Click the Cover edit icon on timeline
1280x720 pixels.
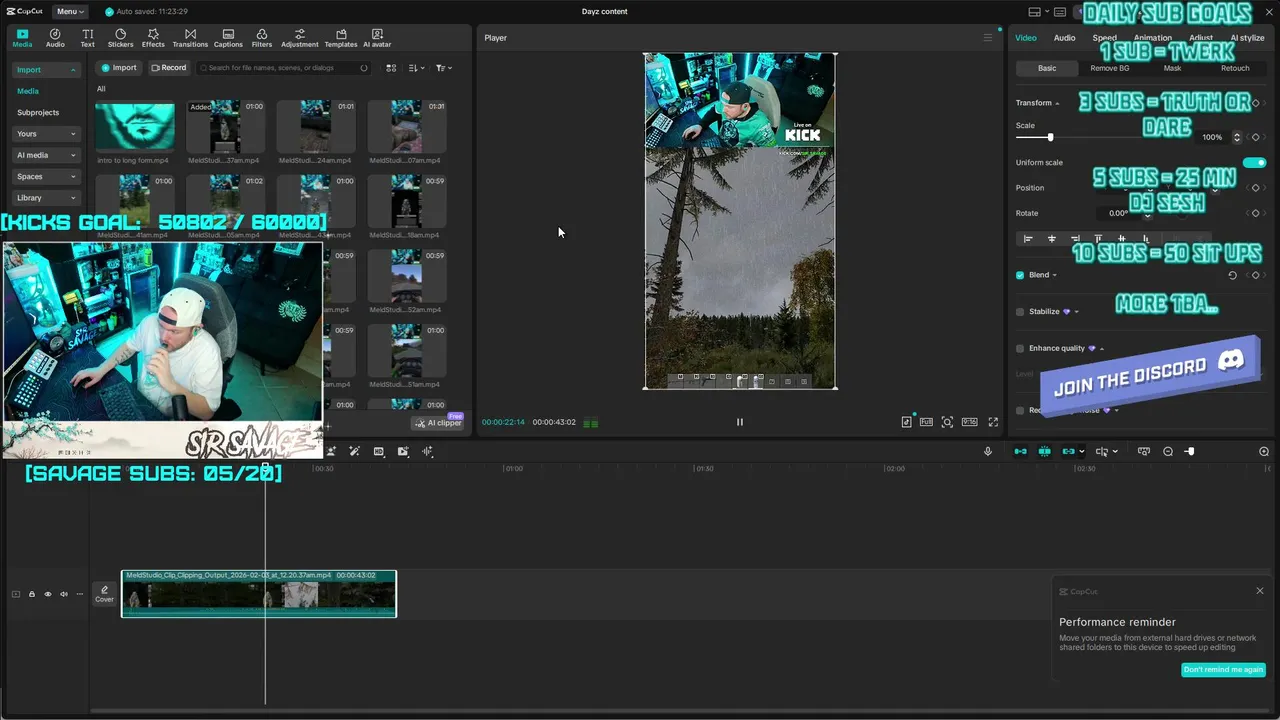[104, 594]
